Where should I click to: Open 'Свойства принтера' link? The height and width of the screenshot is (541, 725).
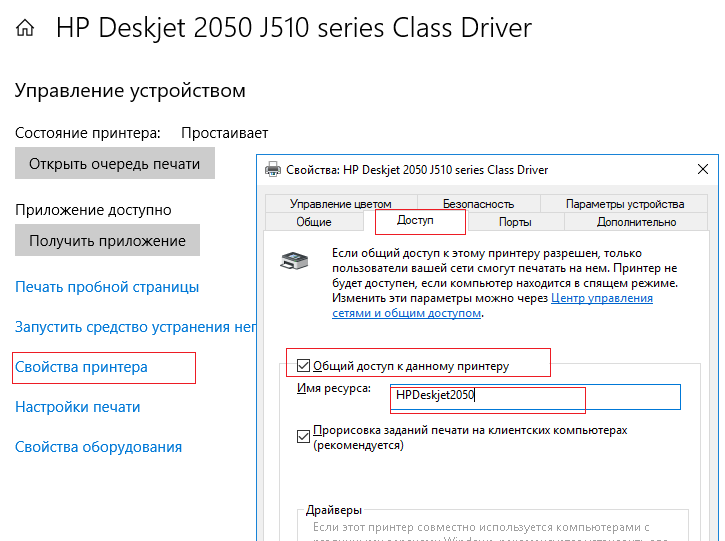[x=81, y=367]
